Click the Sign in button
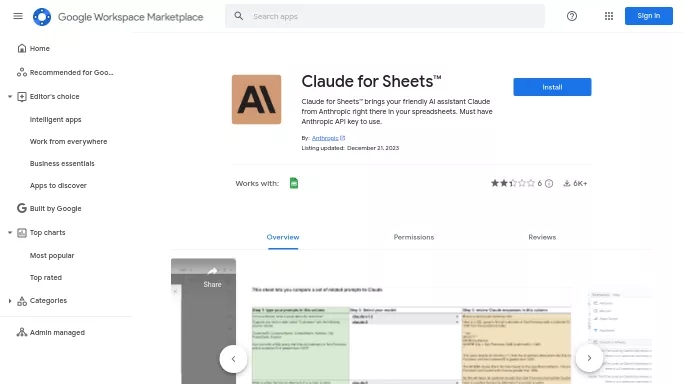Image resolution: width=683 pixels, height=384 pixels. pos(649,16)
